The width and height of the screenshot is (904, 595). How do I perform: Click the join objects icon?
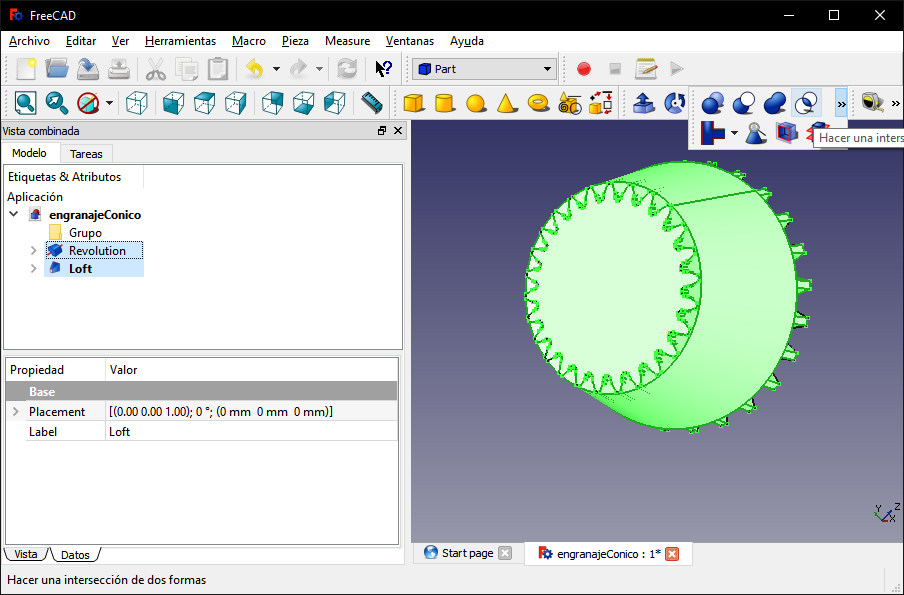[x=713, y=133]
